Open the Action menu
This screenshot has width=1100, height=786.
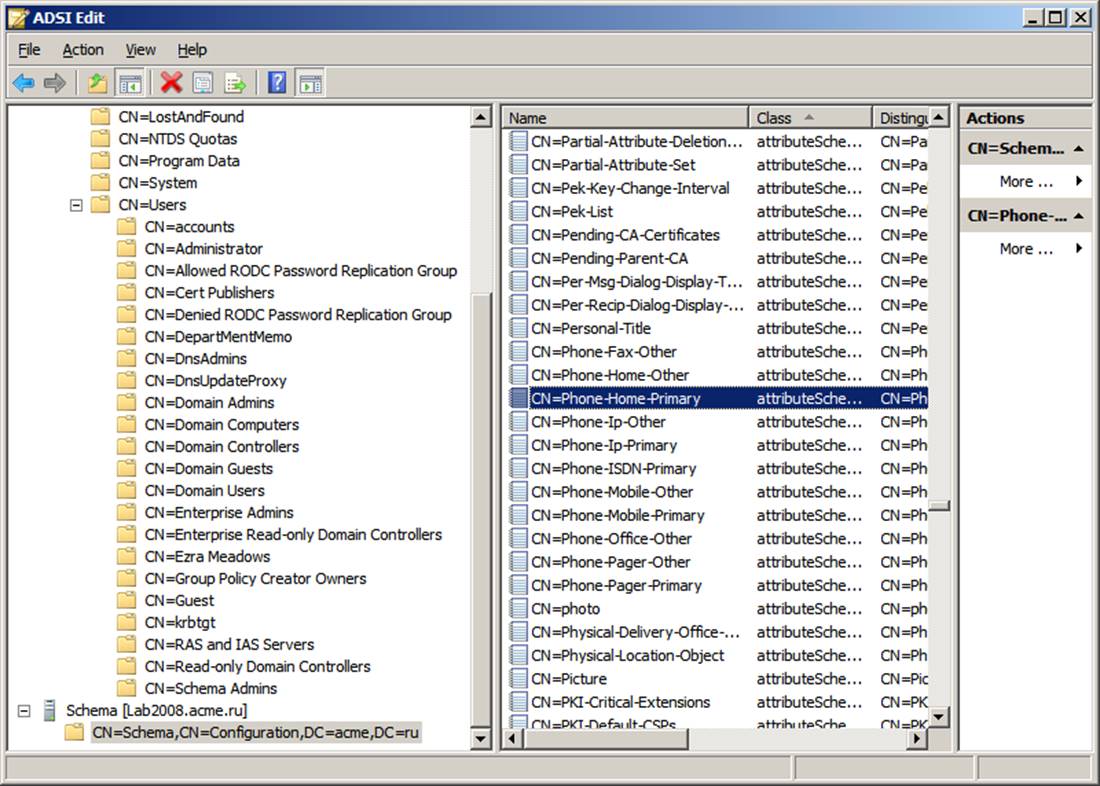click(x=82, y=49)
